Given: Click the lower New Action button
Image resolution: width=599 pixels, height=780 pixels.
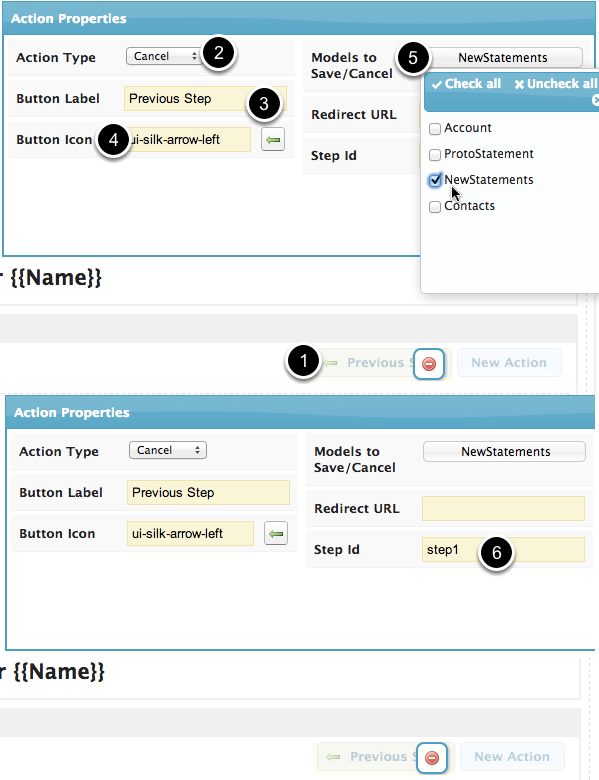Looking at the screenshot, I should click(512, 757).
